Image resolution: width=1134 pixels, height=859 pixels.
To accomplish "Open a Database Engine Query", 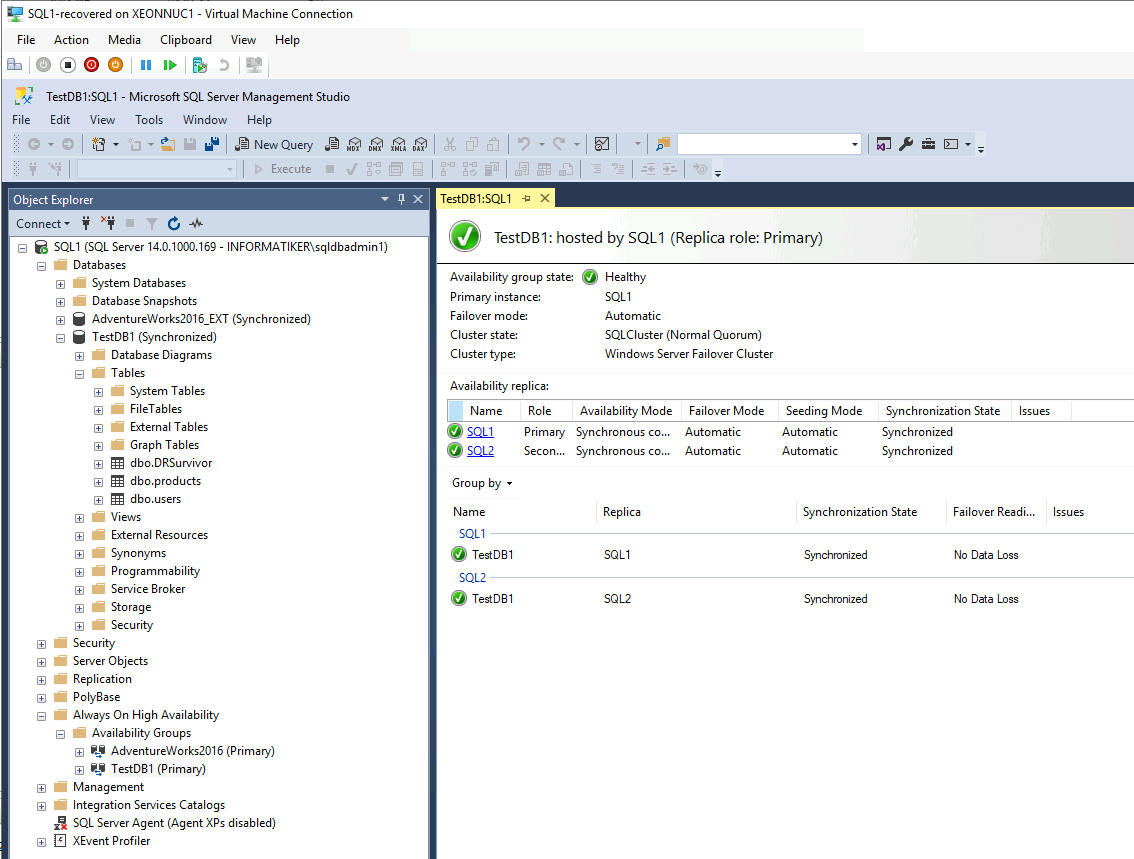I will click(332, 145).
